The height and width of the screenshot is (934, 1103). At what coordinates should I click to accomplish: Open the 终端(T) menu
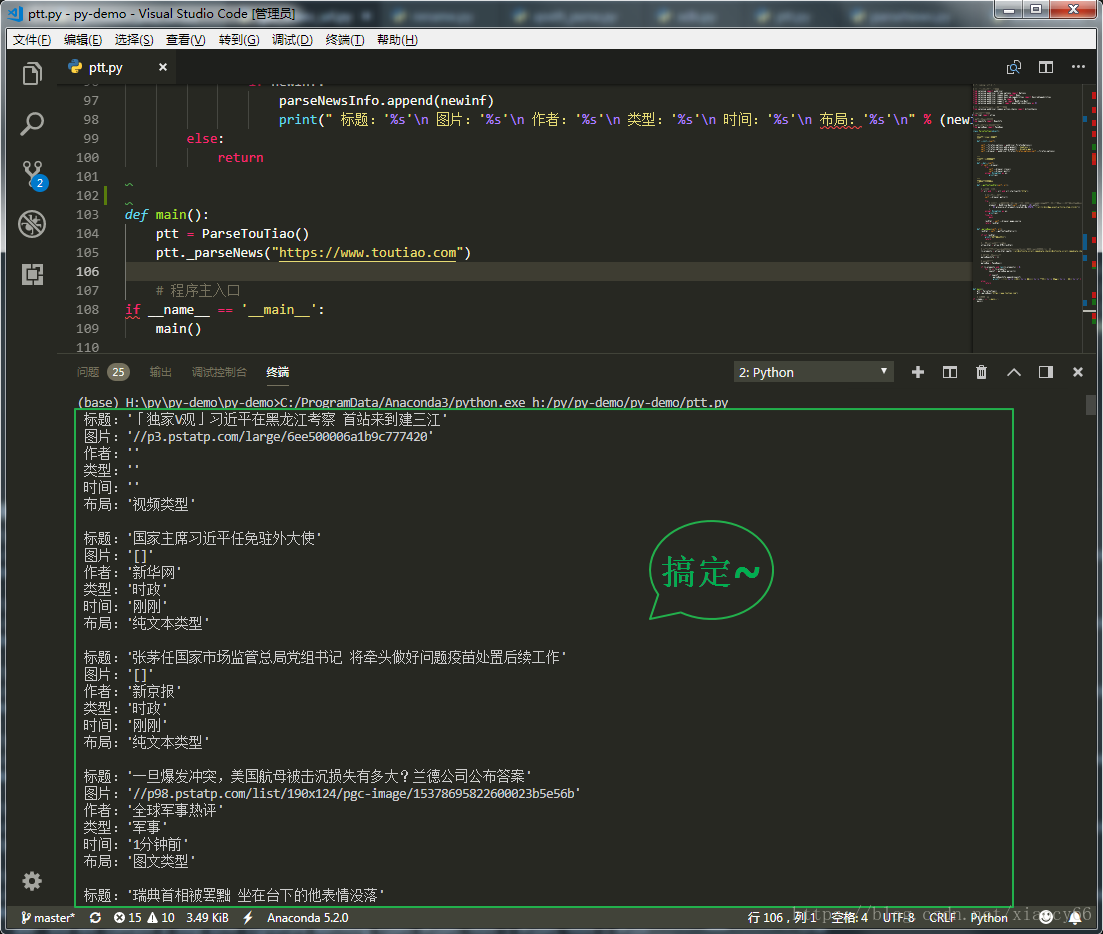coord(345,39)
